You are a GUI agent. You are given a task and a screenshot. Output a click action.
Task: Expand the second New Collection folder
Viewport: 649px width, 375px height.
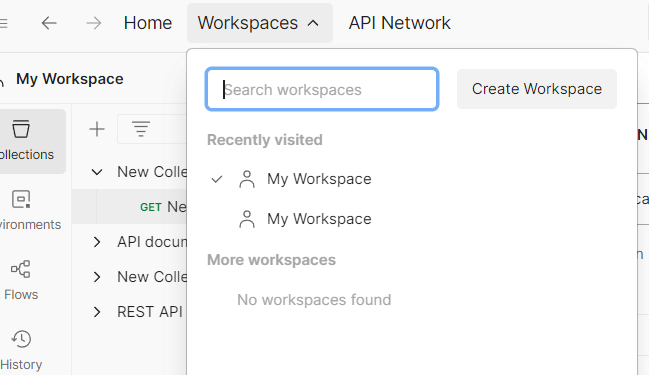[97, 277]
